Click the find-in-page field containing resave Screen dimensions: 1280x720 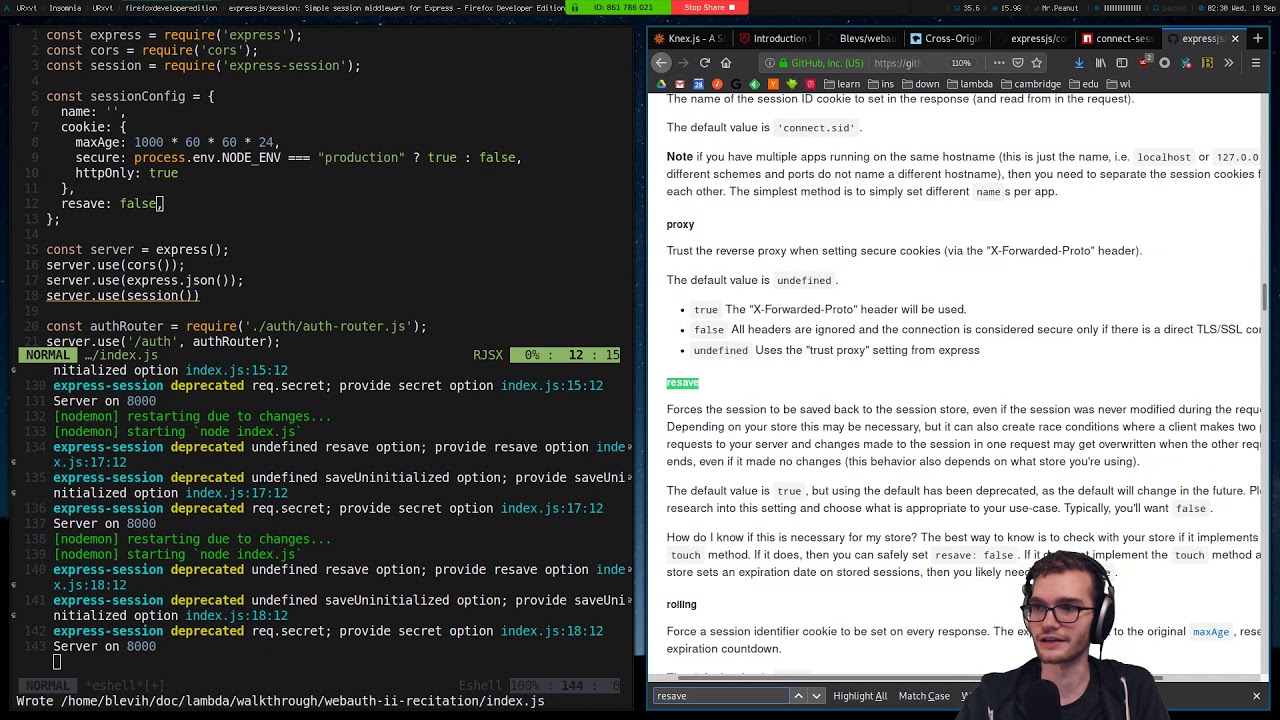721,696
